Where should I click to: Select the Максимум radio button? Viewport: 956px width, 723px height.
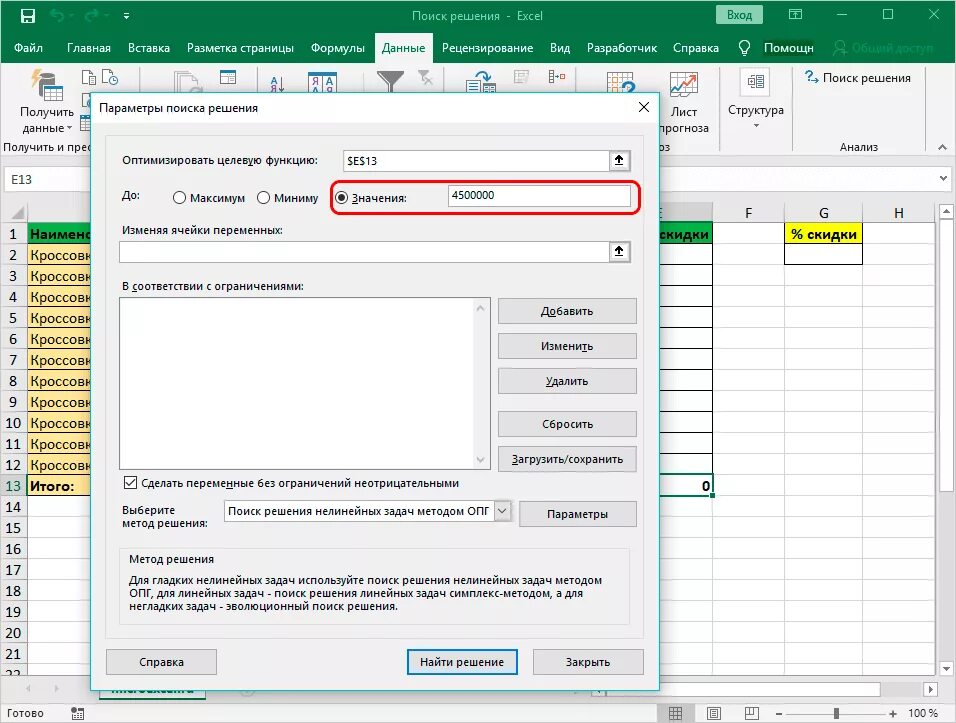(x=179, y=198)
